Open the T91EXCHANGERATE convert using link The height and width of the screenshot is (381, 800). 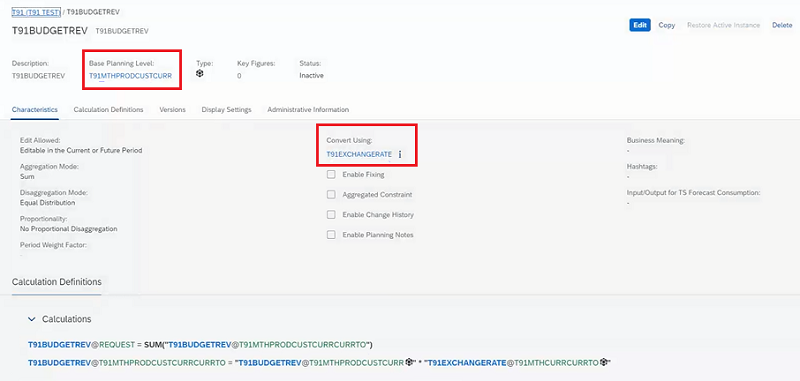(359, 154)
